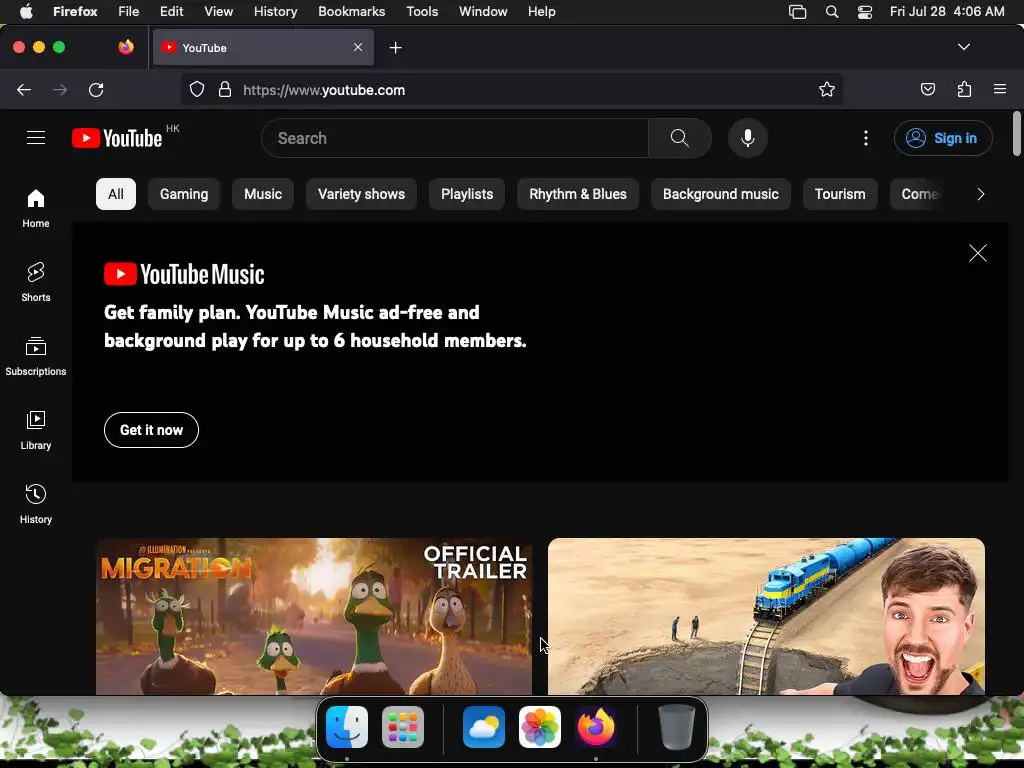
Task: Select the Variety shows chip
Action: 361,194
